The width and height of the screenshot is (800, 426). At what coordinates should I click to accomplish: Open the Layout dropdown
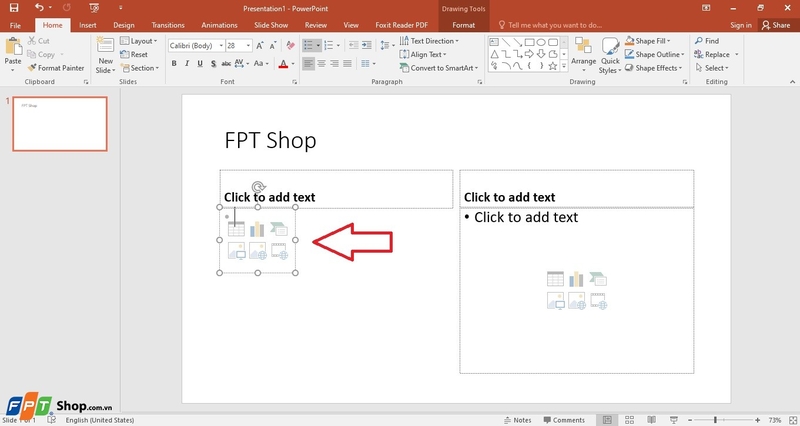(x=139, y=41)
